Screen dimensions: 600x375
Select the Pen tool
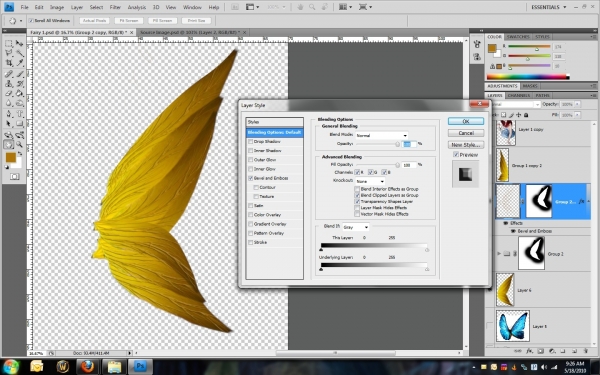click(8, 114)
